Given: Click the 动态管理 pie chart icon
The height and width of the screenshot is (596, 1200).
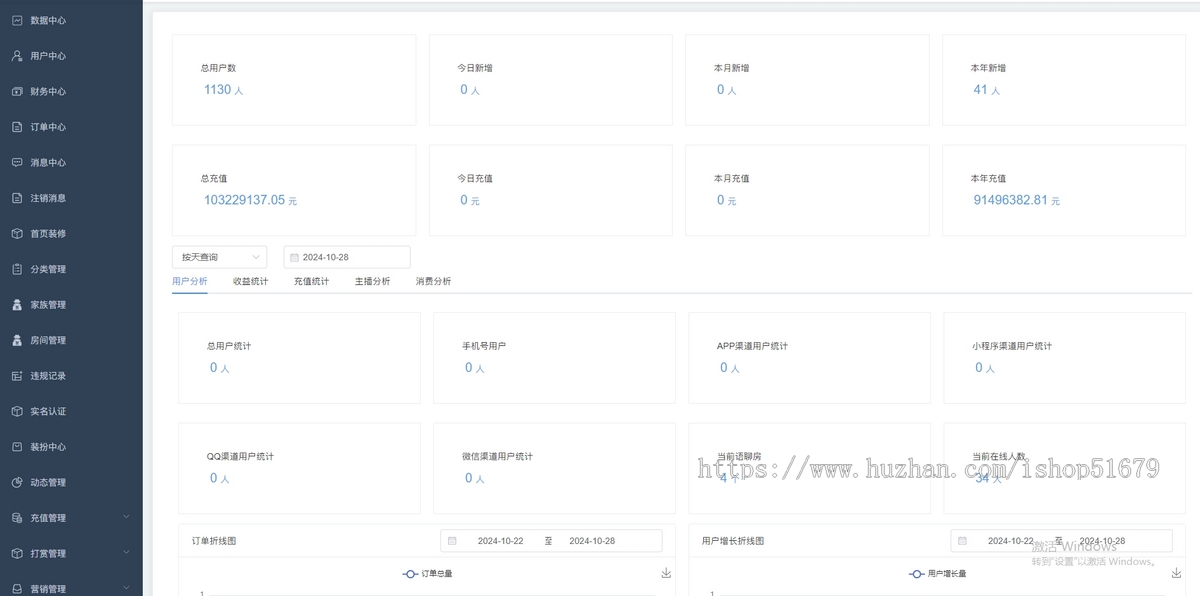Looking at the screenshot, I should point(17,482).
